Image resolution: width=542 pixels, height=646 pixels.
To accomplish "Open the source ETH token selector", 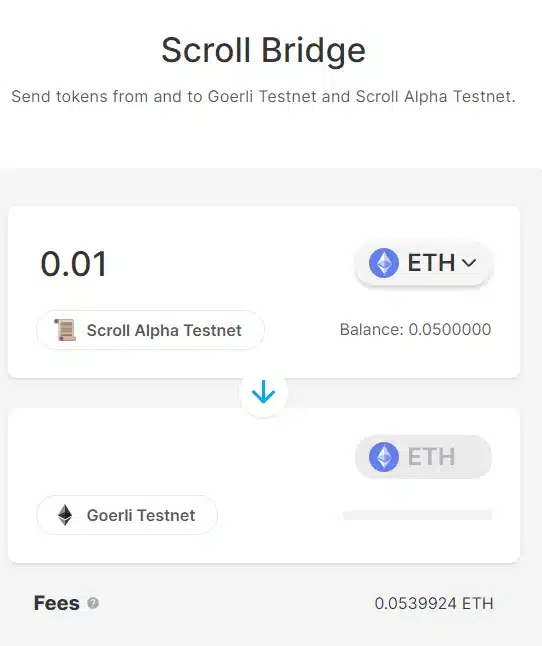I will [x=423, y=263].
